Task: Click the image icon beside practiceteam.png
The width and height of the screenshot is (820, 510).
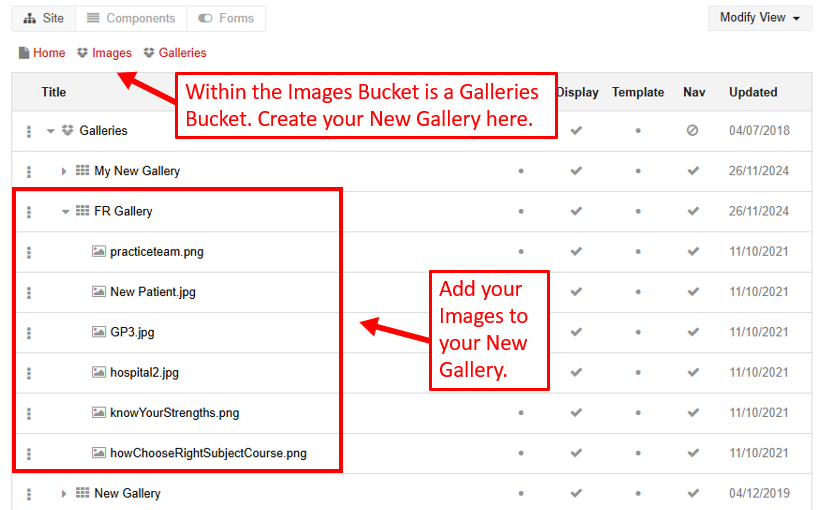Action: pyautogui.click(x=99, y=252)
